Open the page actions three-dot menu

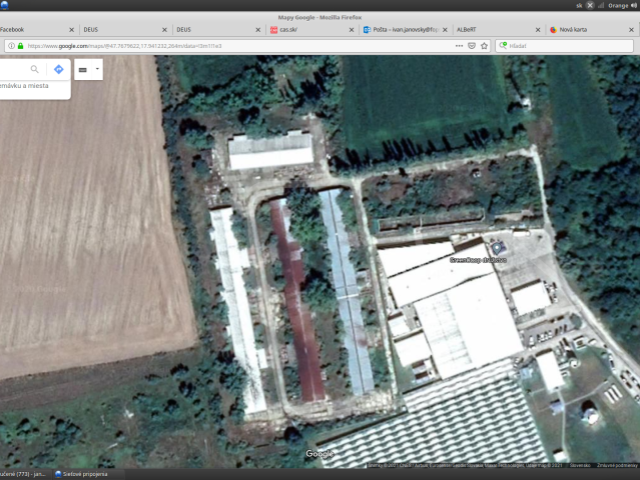pos(459,46)
